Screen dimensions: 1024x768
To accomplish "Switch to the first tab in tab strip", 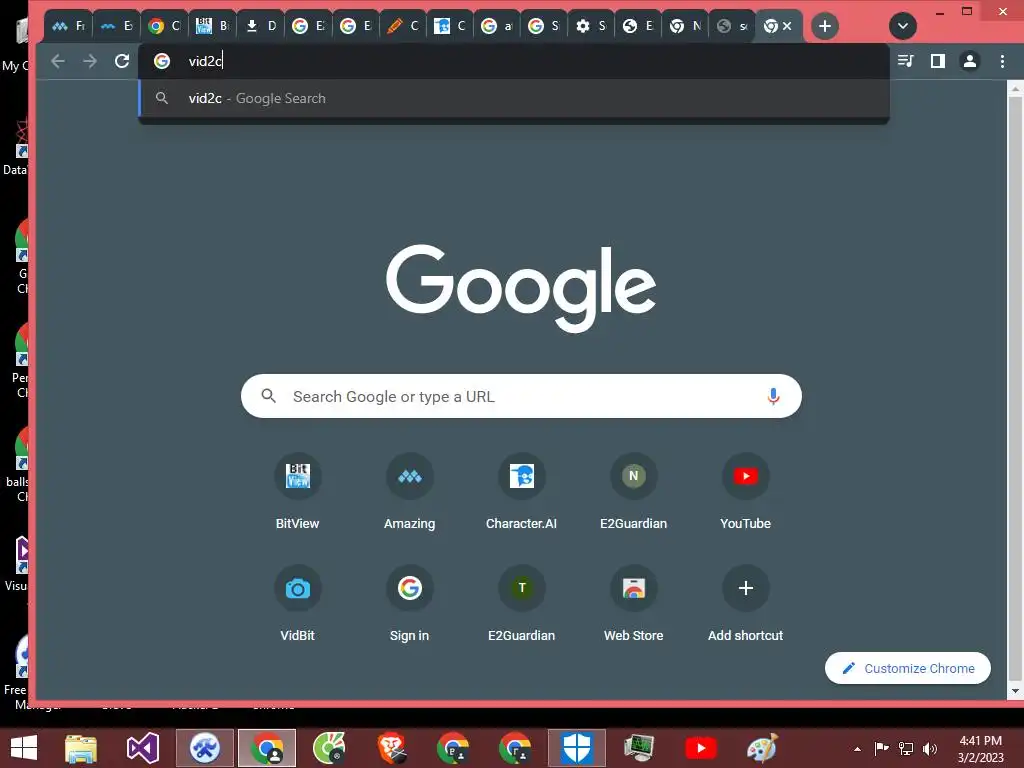I will click(x=69, y=26).
